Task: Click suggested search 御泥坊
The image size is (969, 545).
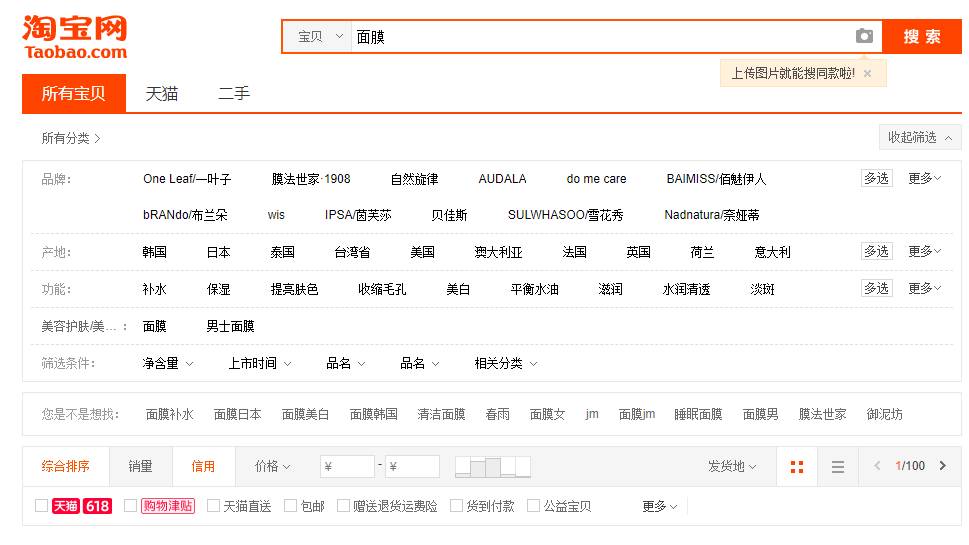Action: [x=884, y=414]
